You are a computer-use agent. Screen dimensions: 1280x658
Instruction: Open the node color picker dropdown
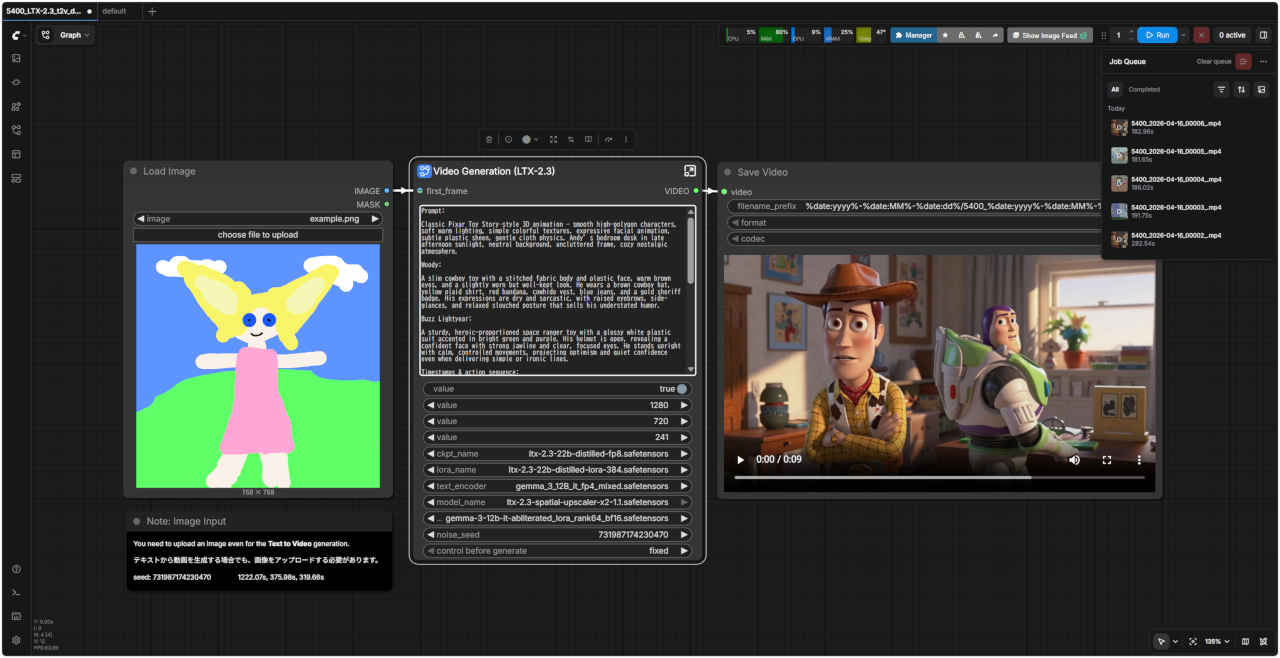click(530, 139)
